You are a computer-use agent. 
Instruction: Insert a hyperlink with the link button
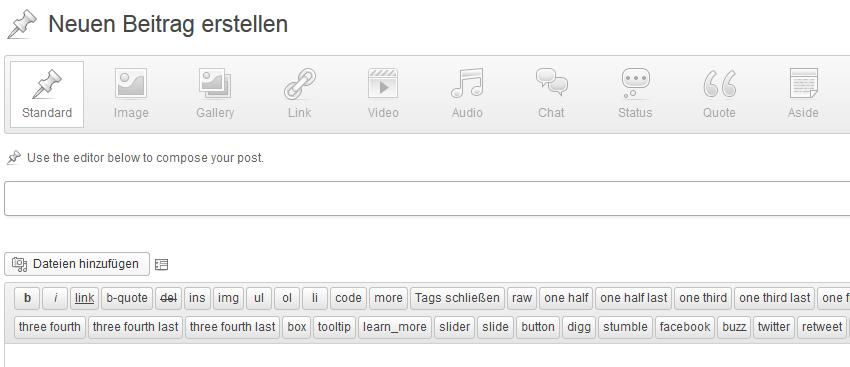[x=84, y=298]
